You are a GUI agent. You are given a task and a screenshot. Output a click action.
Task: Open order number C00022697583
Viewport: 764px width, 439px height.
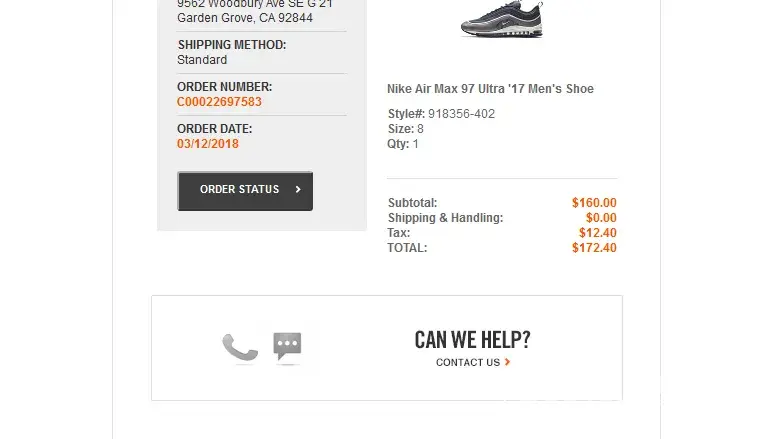click(219, 102)
